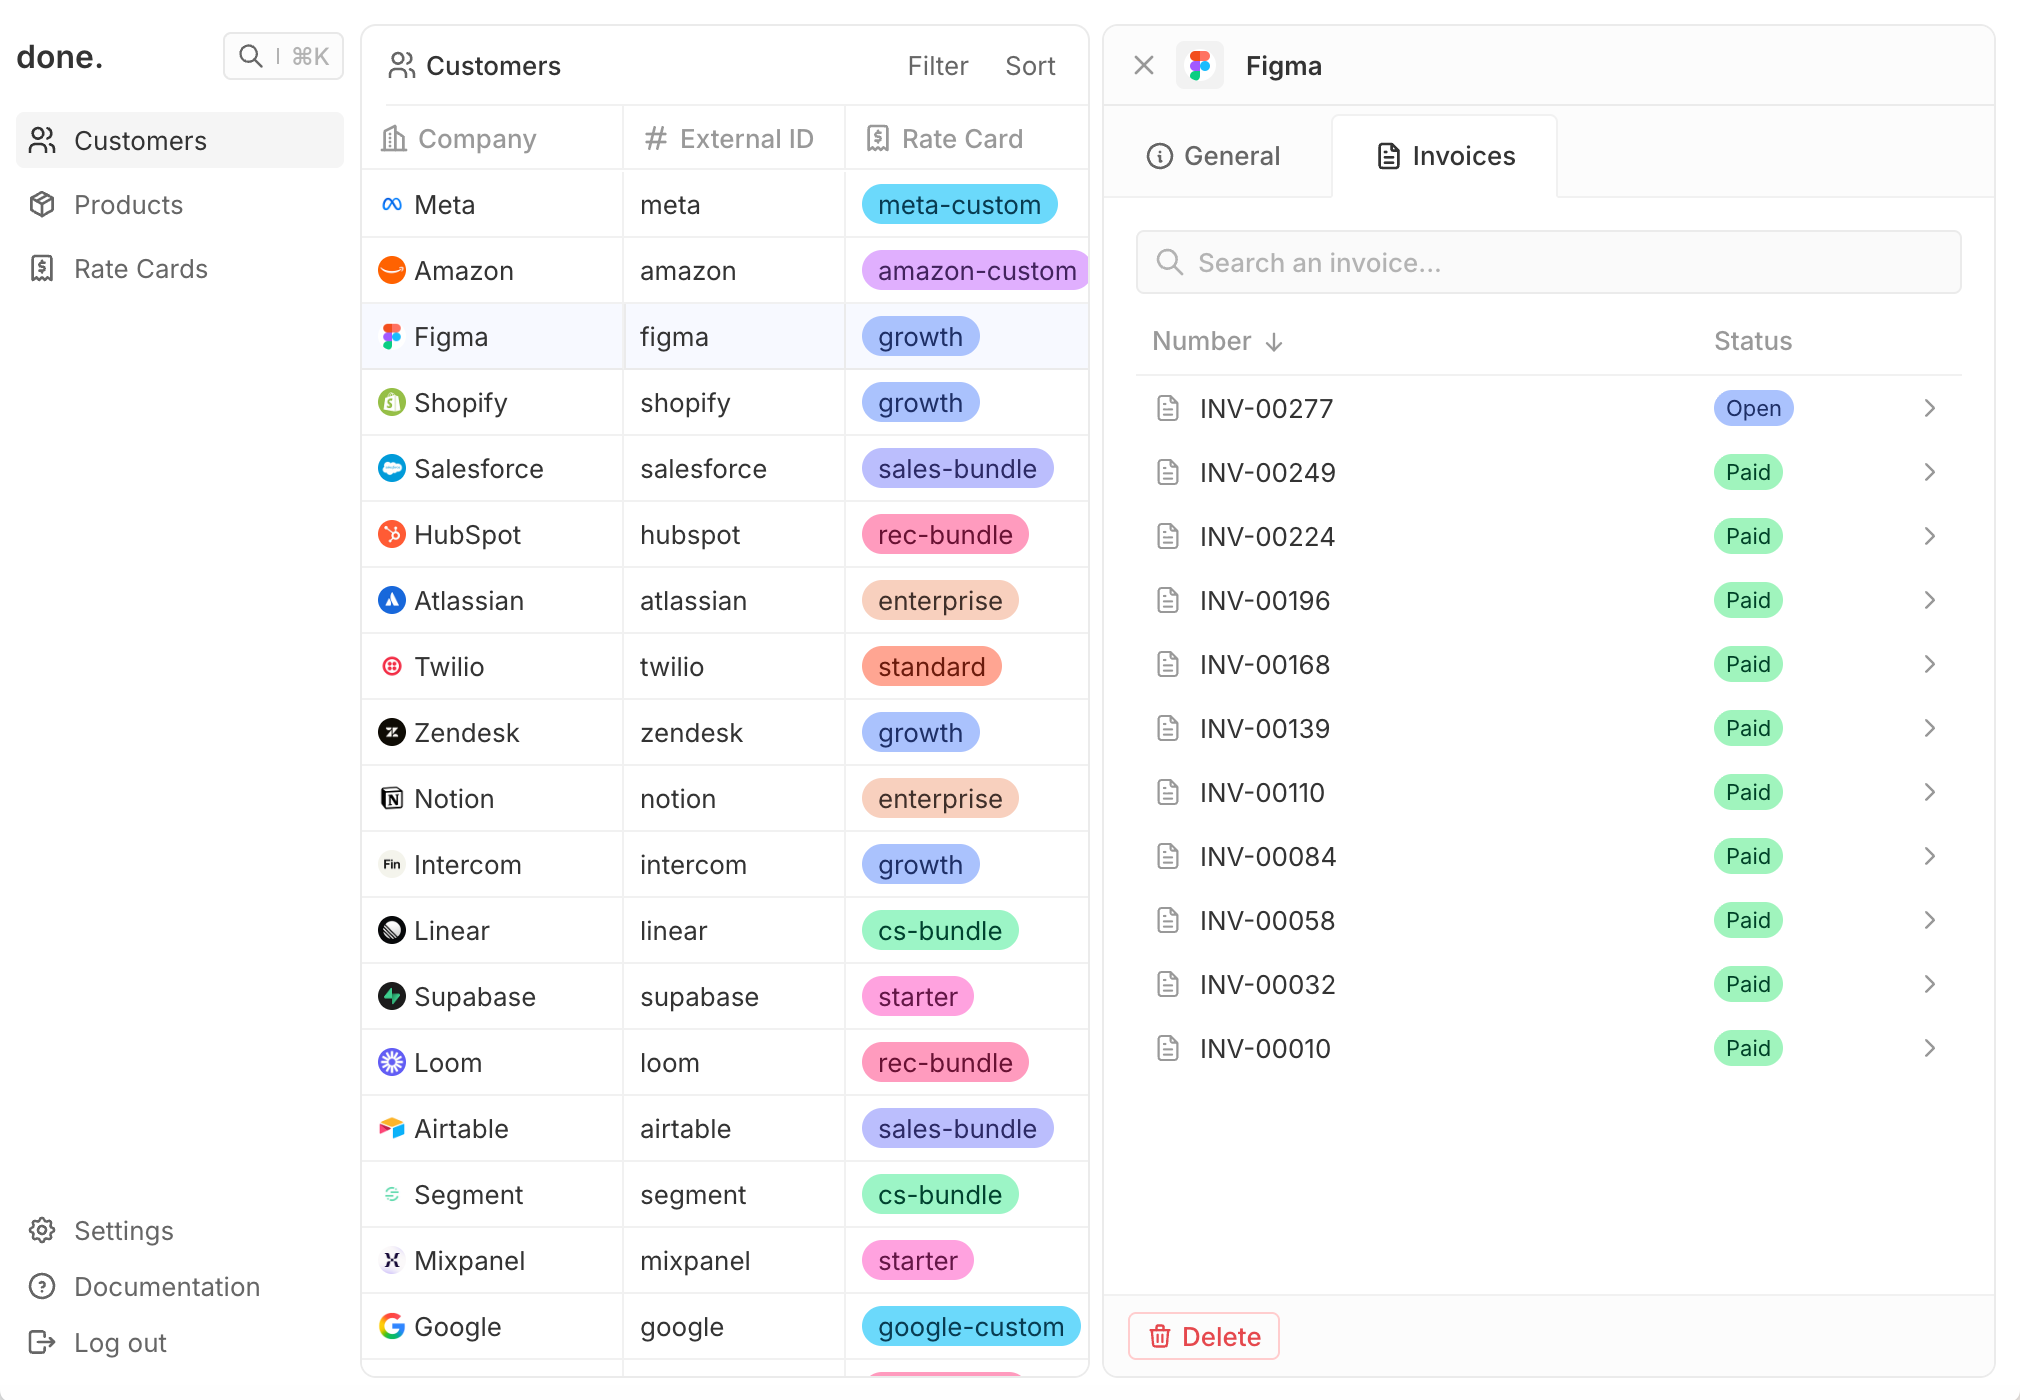
Task: Open the Customers page in sidebar
Action: pos(180,140)
